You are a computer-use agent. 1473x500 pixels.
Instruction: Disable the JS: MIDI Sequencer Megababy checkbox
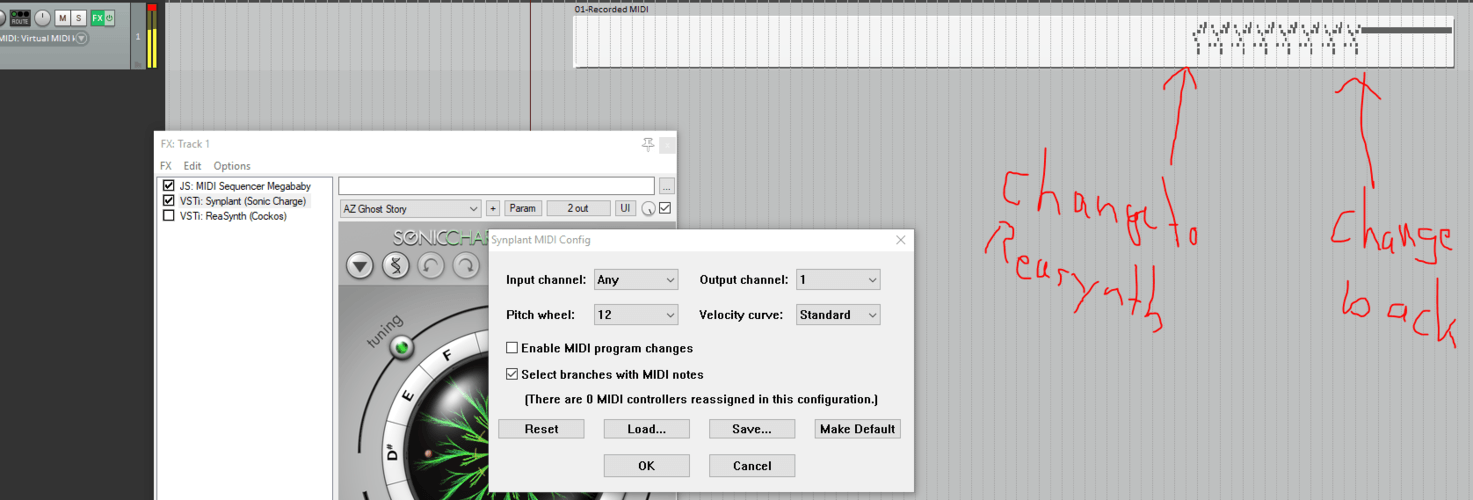(168, 186)
